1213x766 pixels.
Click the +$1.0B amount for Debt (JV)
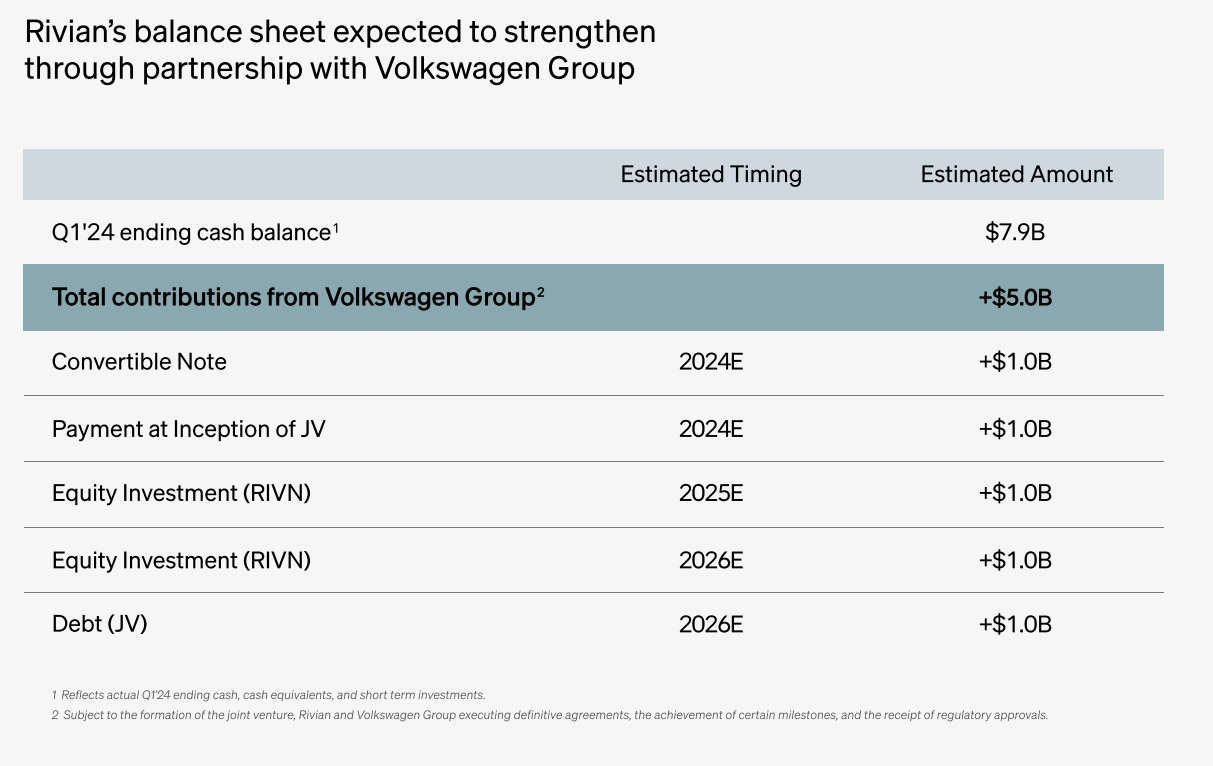tap(1015, 625)
